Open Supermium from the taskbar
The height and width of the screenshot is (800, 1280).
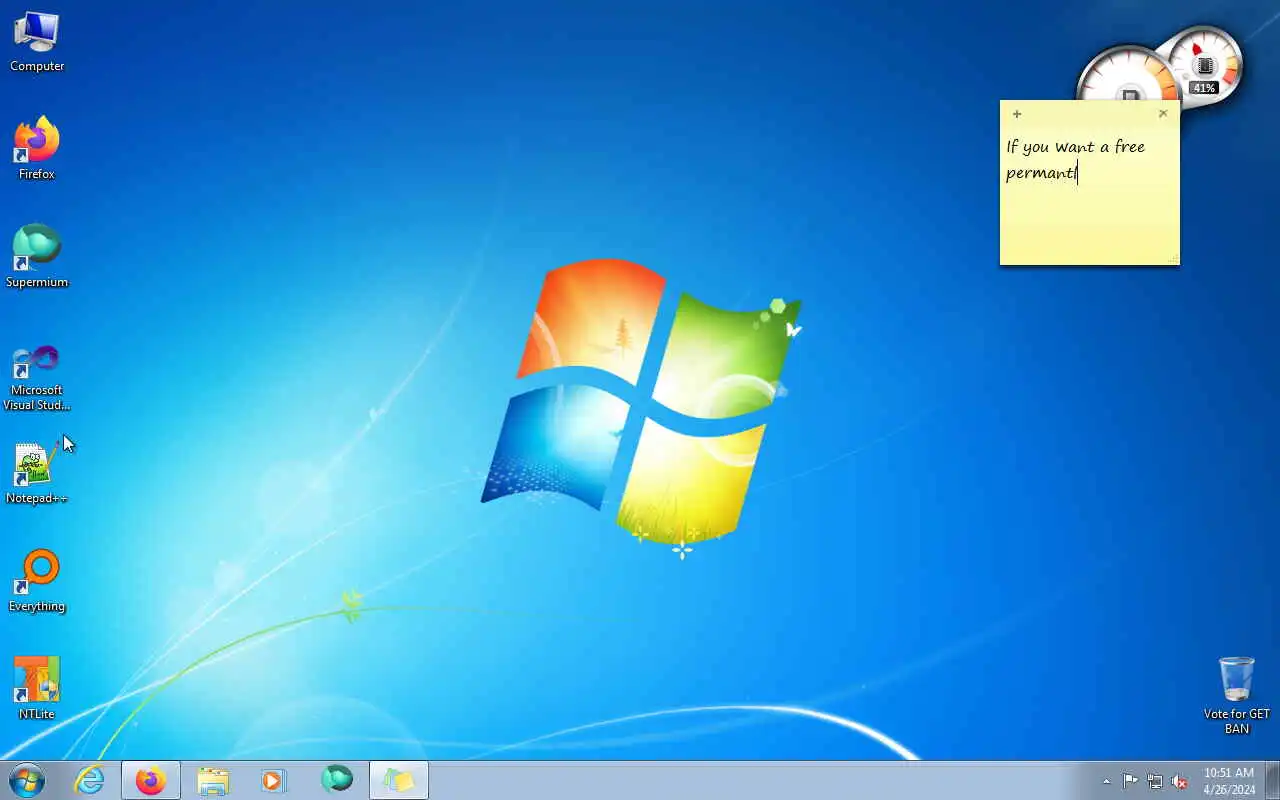pyautogui.click(x=337, y=779)
